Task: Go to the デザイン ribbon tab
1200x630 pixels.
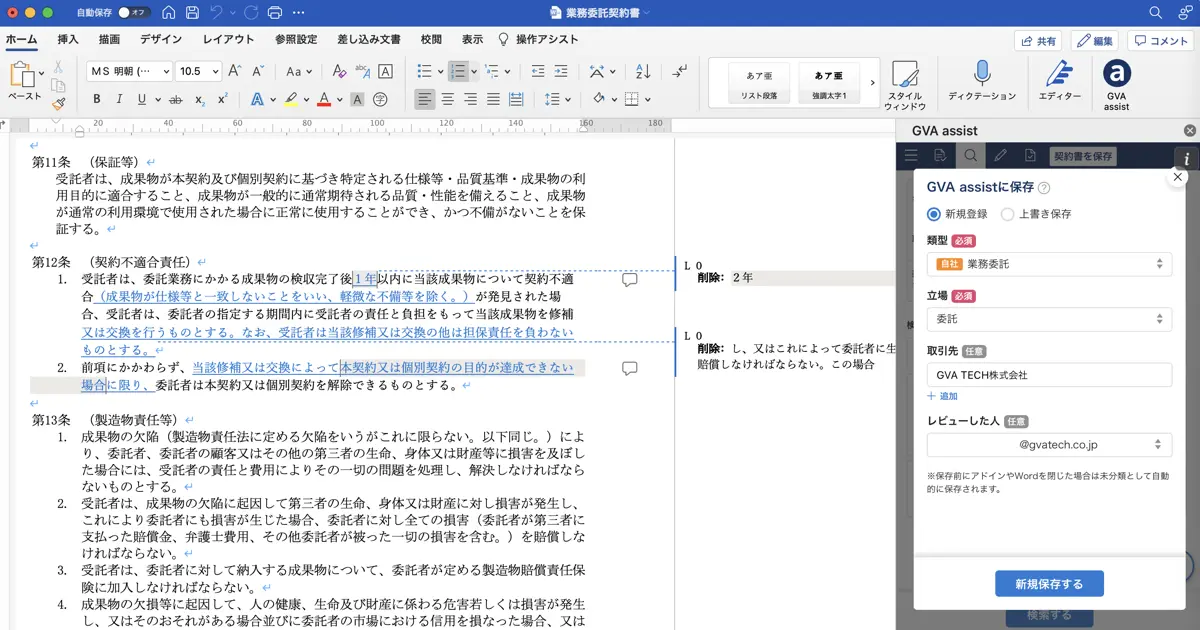Action: tap(161, 40)
